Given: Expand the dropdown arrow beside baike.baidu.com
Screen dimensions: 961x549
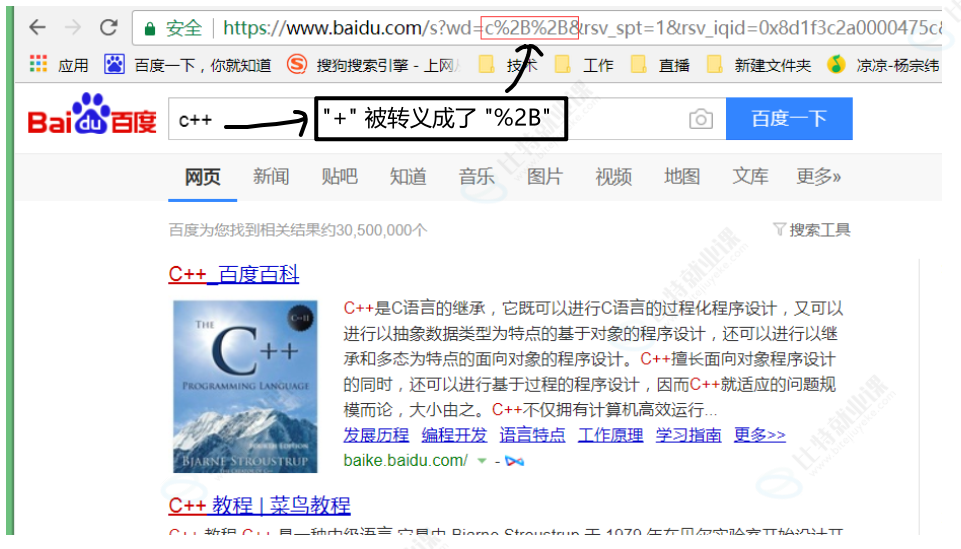Looking at the screenshot, I should [x=482, y=461].
